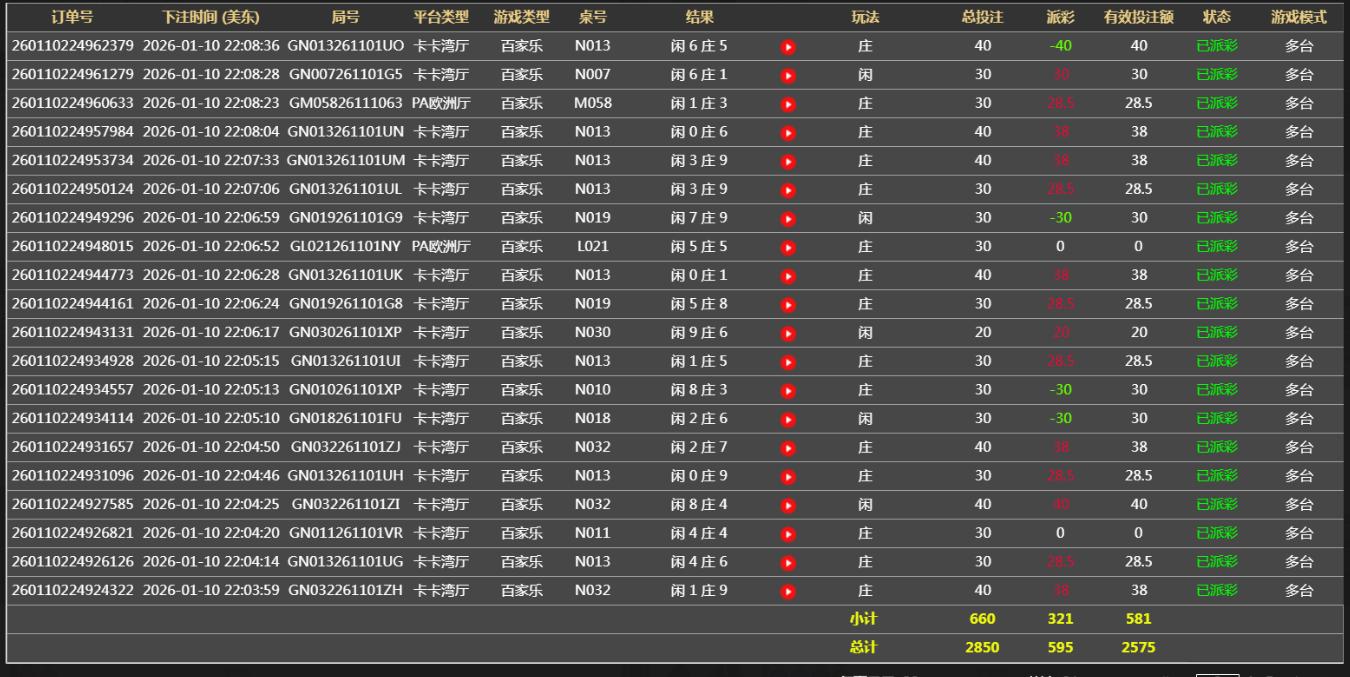1350x677 pixels.
Task: Open order number 260110224949296
Action: click(72, 218)
